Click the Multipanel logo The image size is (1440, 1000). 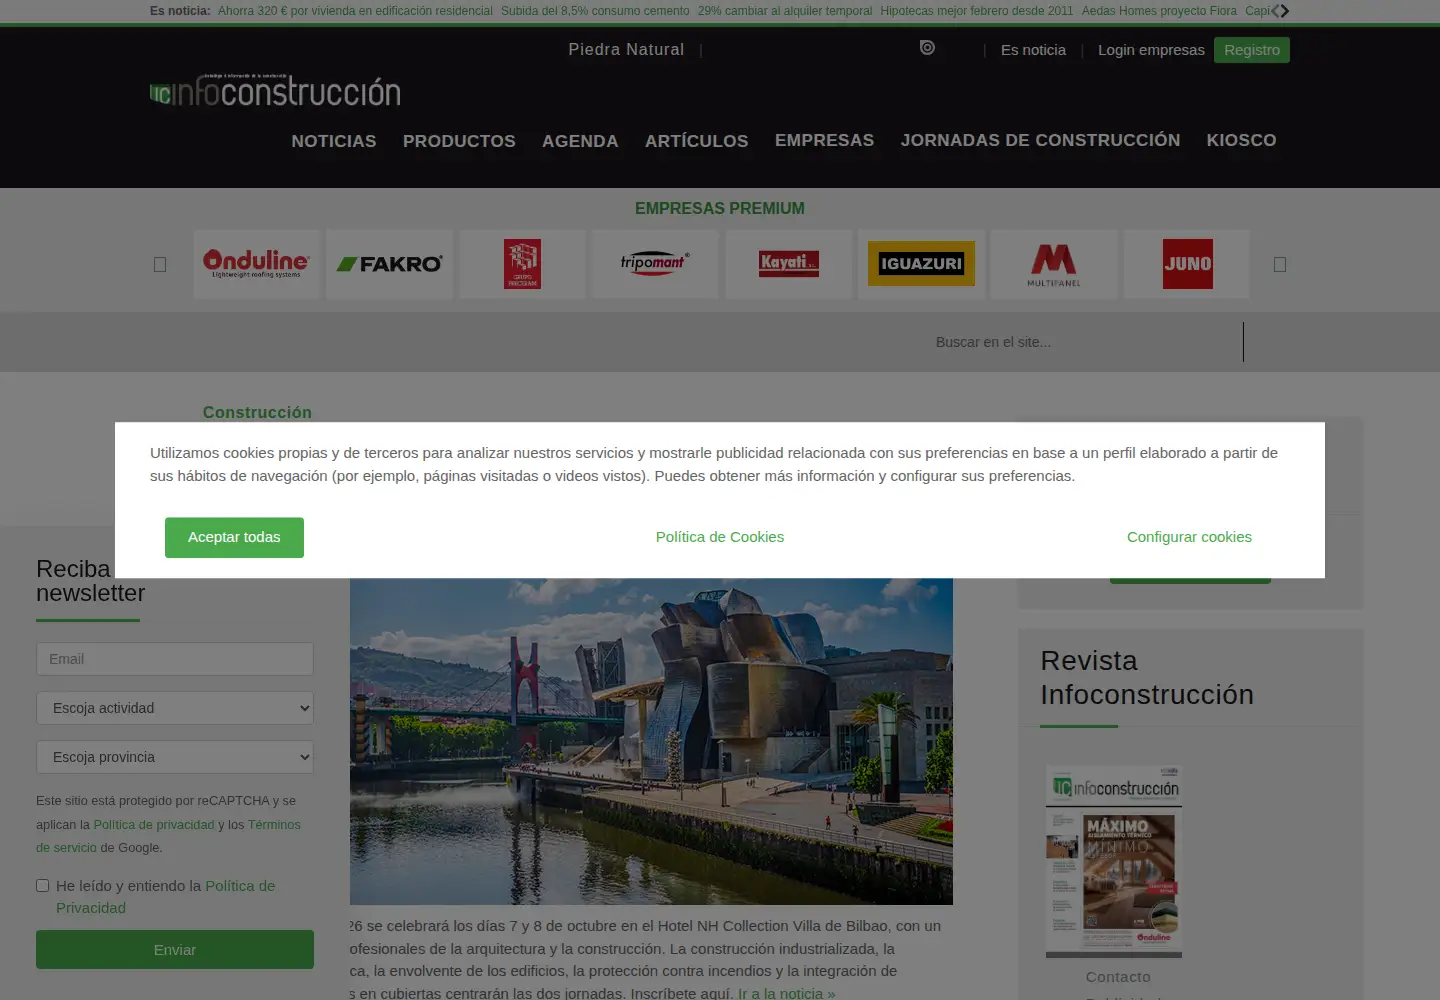[x=1054, y=264]
